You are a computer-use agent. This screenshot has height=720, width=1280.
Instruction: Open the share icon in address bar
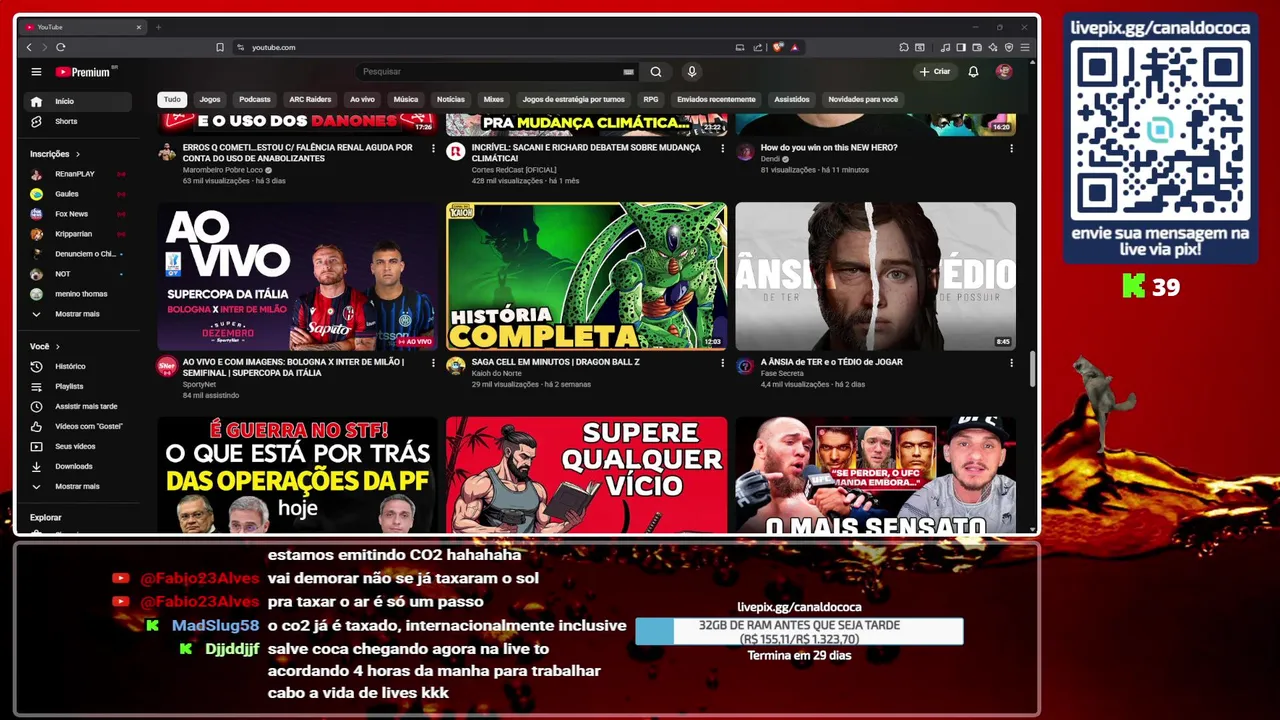pos(758,47)
